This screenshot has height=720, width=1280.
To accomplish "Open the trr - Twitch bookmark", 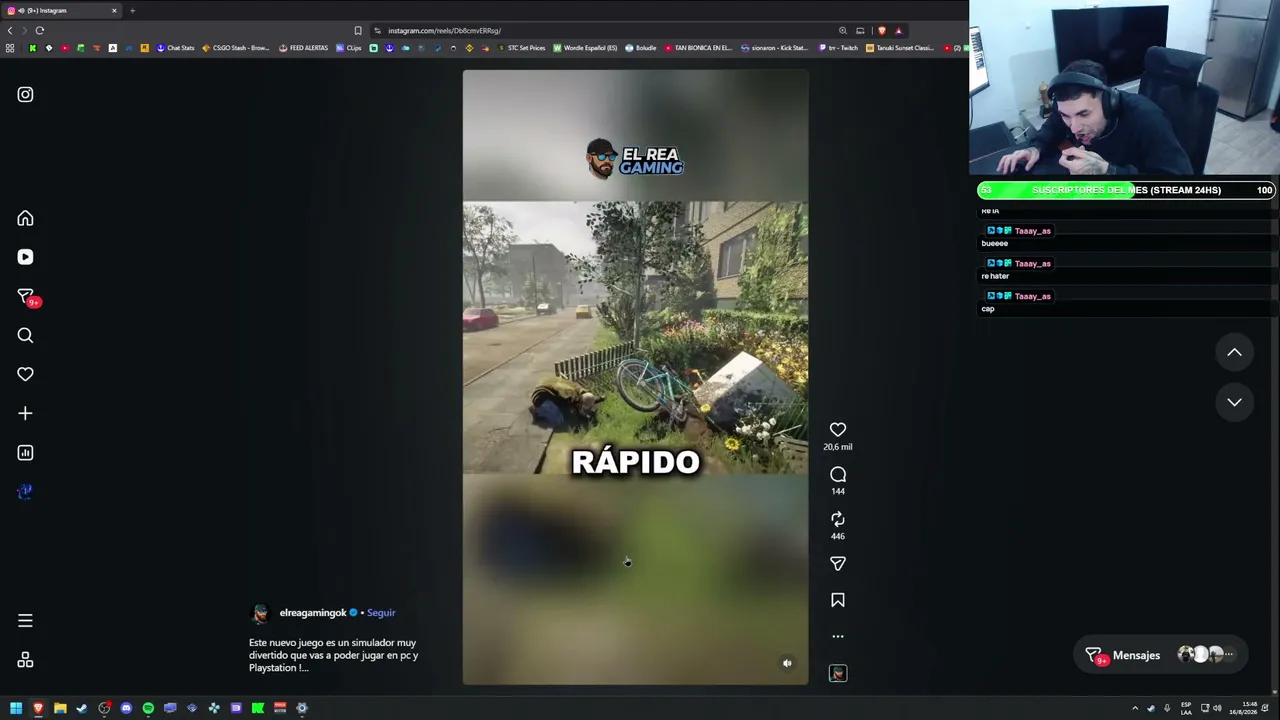I will click(x=838, y=48).
